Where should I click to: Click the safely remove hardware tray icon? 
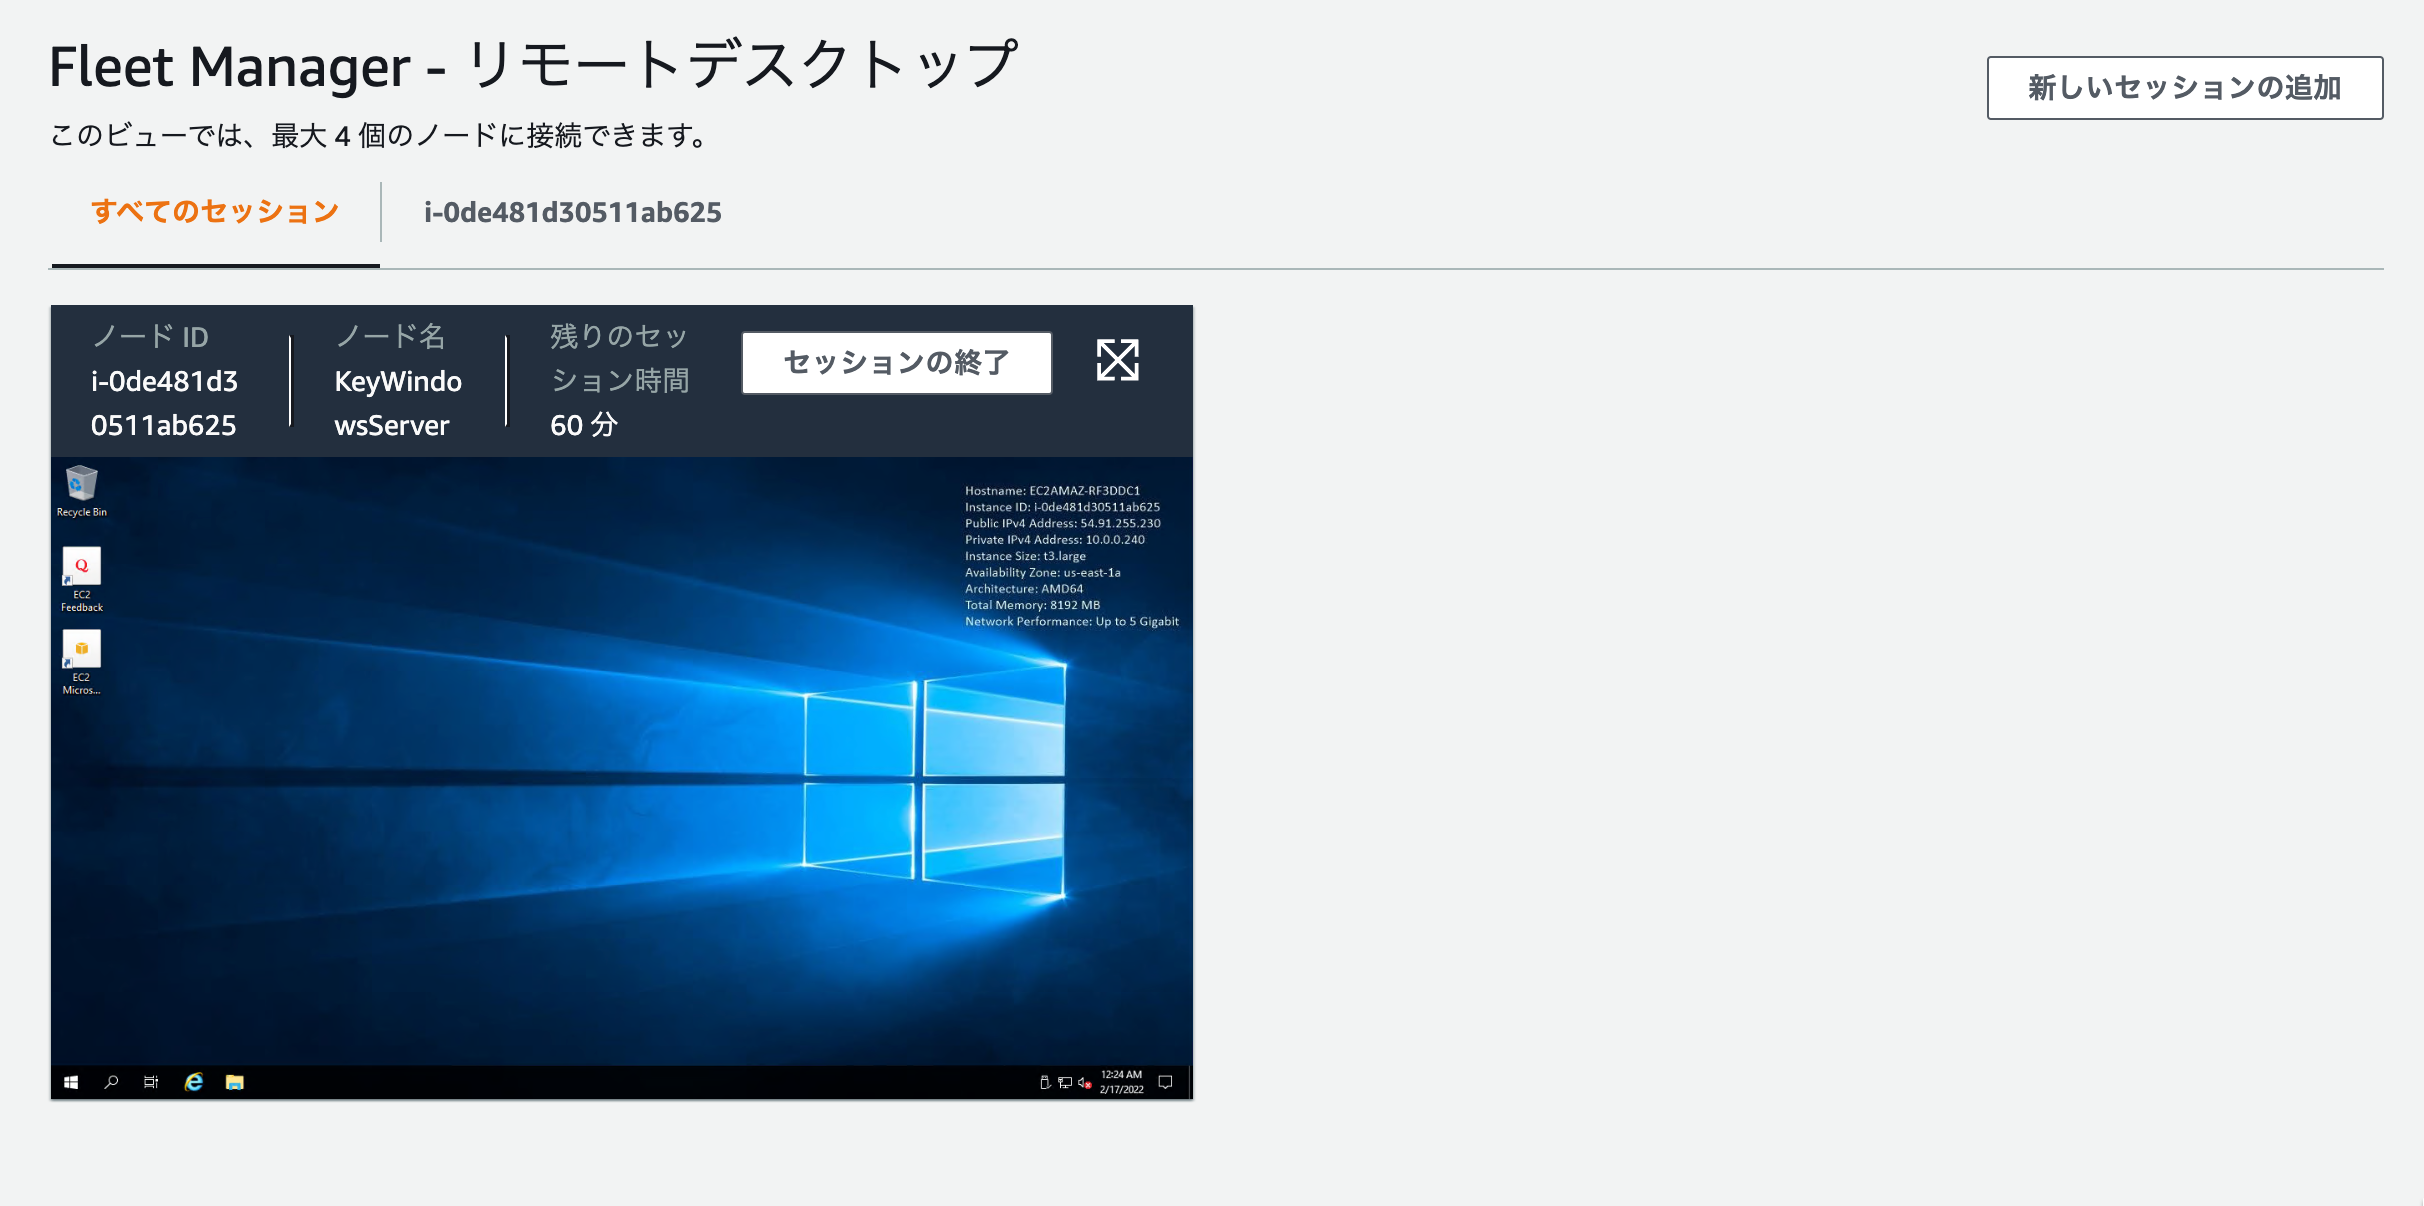point(1045,1082)
